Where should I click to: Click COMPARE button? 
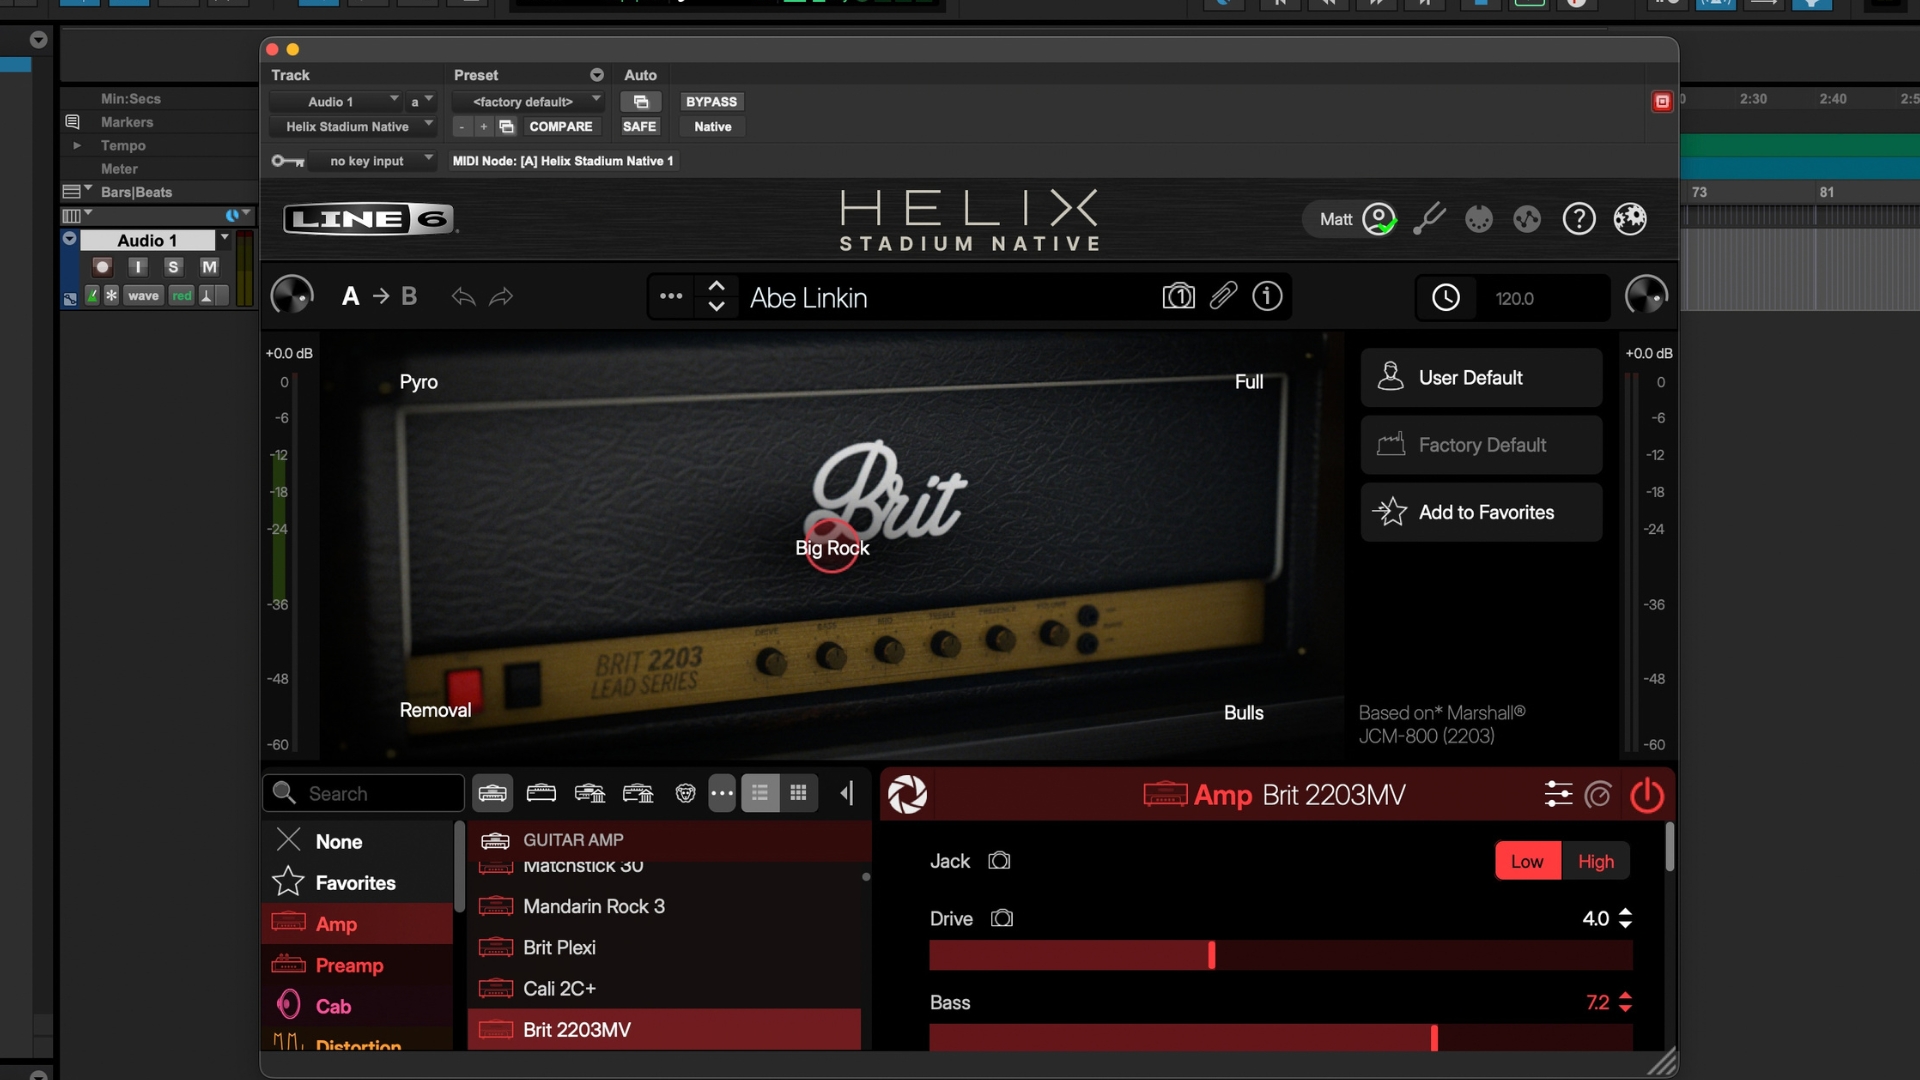coord(560,126)
